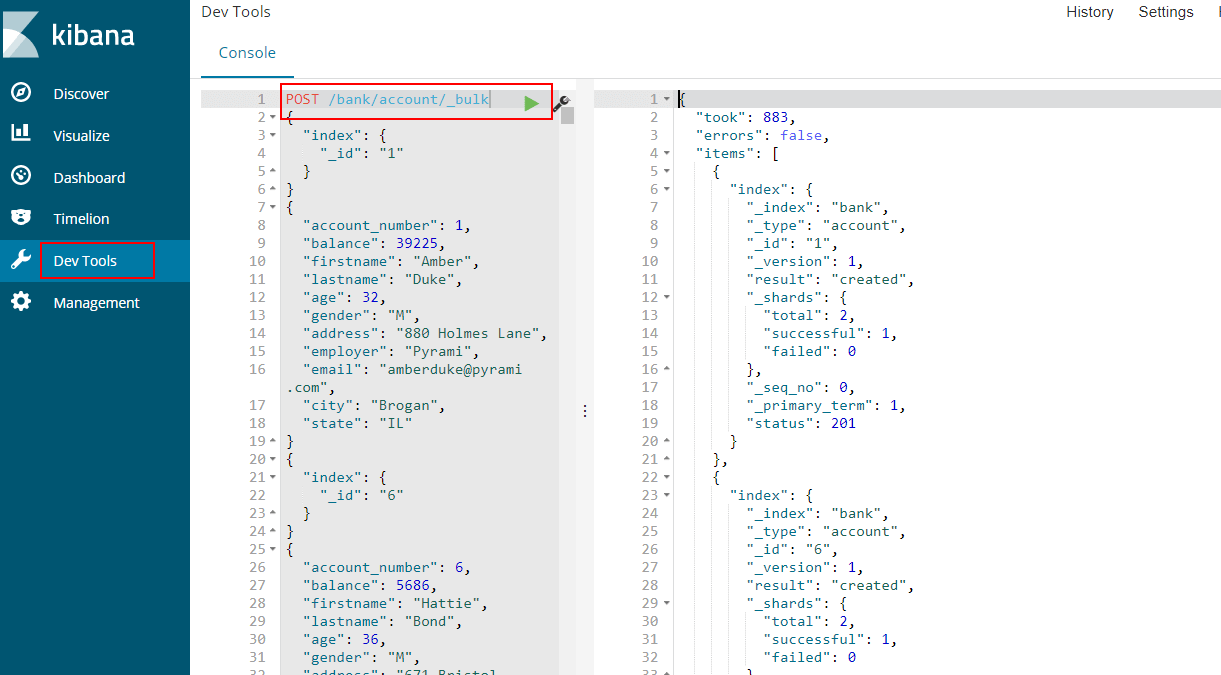The width and height of the screenshot is (1221, 675).
Task: Collapse response line 6 index object
Action: point(667,189)
